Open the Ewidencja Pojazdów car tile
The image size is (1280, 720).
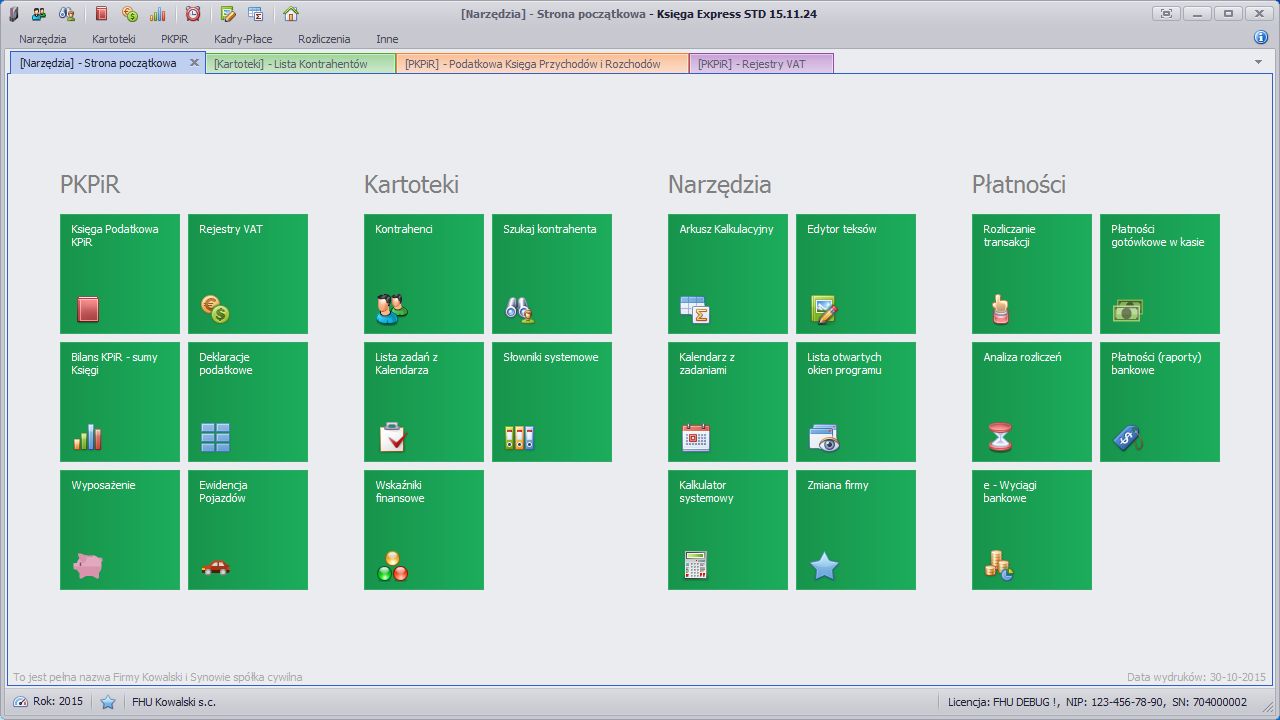pos(248,530)
